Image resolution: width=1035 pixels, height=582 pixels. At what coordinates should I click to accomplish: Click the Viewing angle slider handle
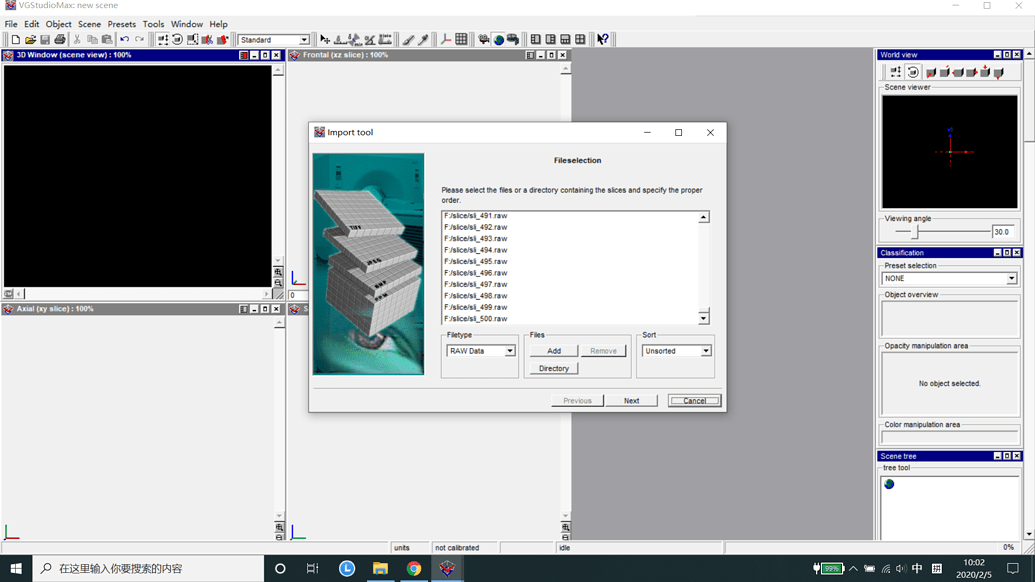(x=915, y=232)
